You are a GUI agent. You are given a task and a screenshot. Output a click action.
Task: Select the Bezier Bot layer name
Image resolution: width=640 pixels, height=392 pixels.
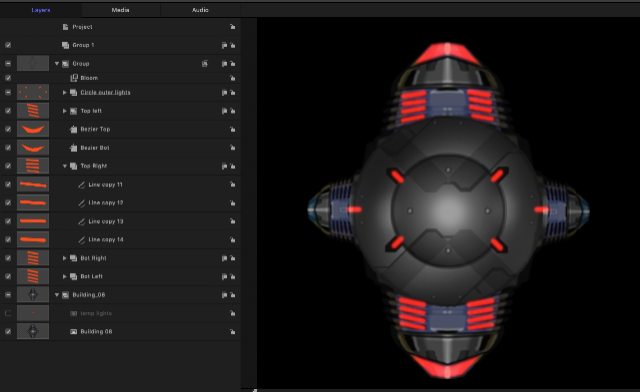(x=95, y=148)
